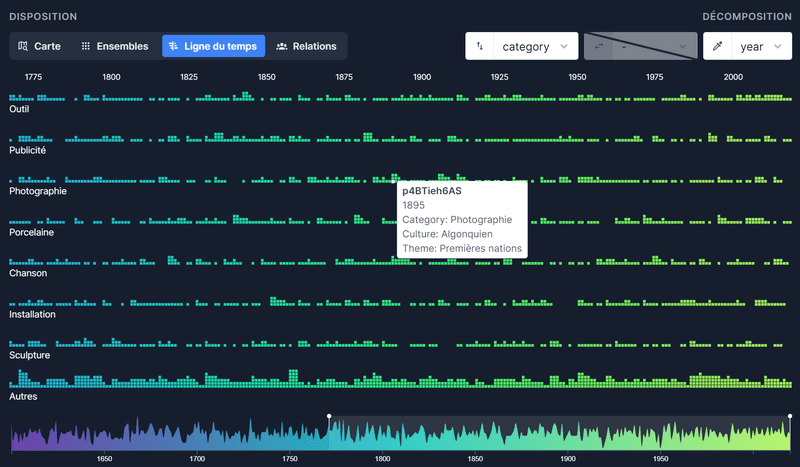Click the people icon beside Relations
Viewport: 800px width, 467px height.
[282, 46]
